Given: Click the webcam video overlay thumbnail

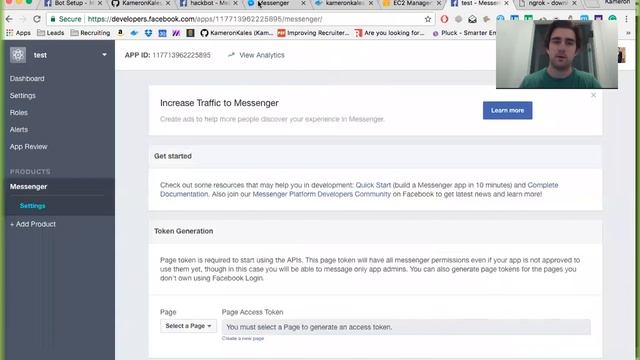Looking at the screenshot, I should click(557, 54).
